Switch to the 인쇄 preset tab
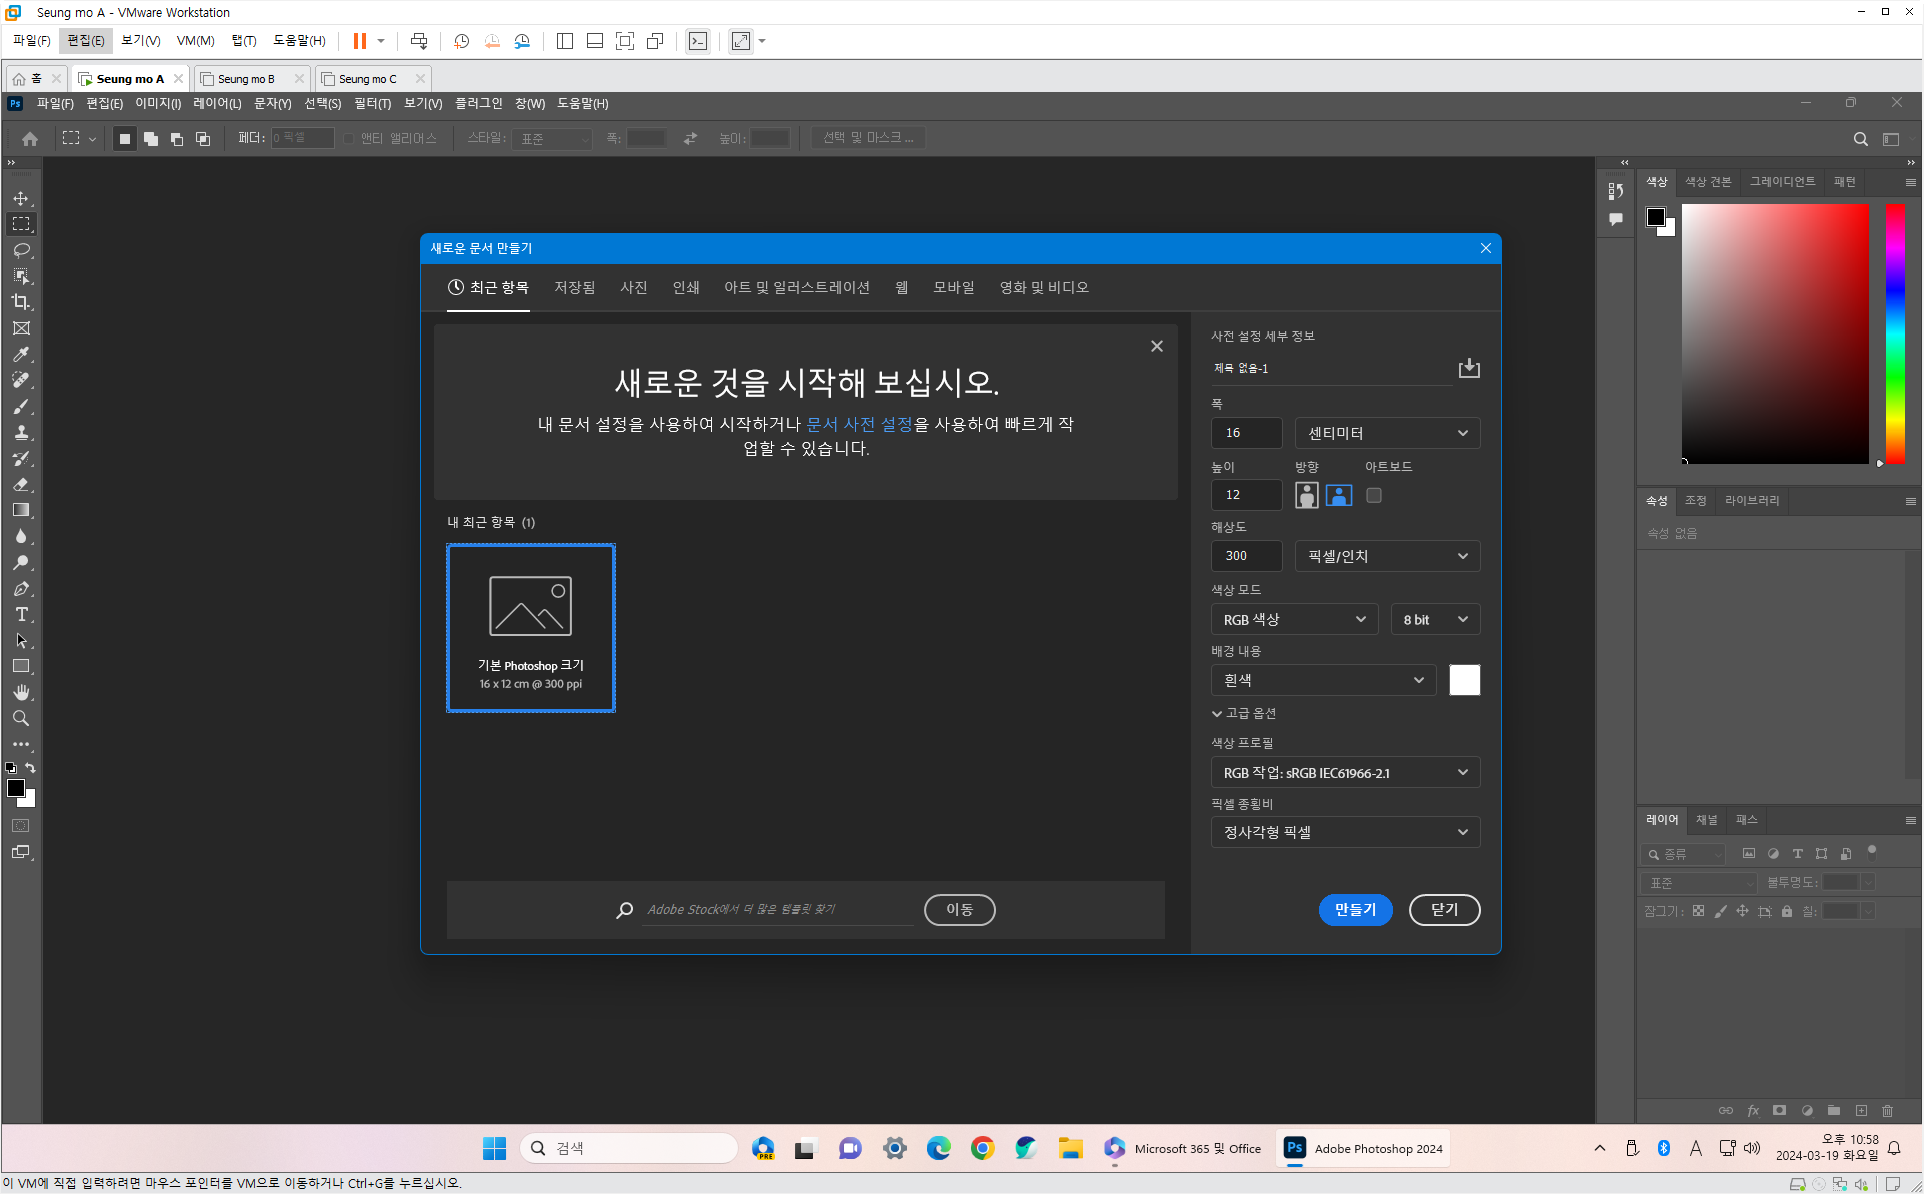1924x1194 pixels. click(x=686, y=288)
